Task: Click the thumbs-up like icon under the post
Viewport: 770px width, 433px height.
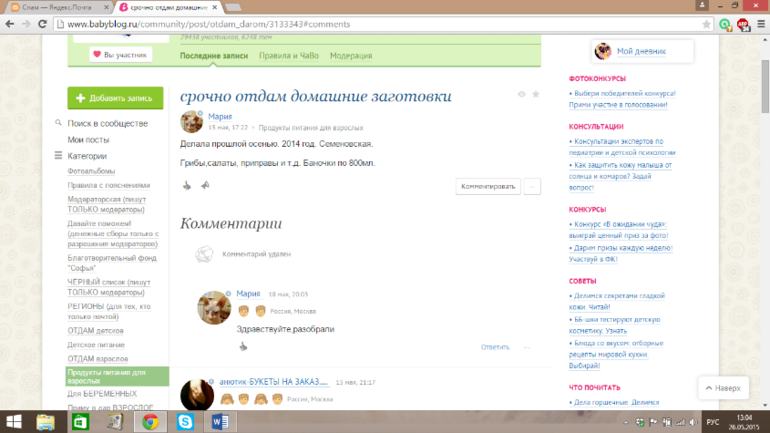Action: [187, 186]
